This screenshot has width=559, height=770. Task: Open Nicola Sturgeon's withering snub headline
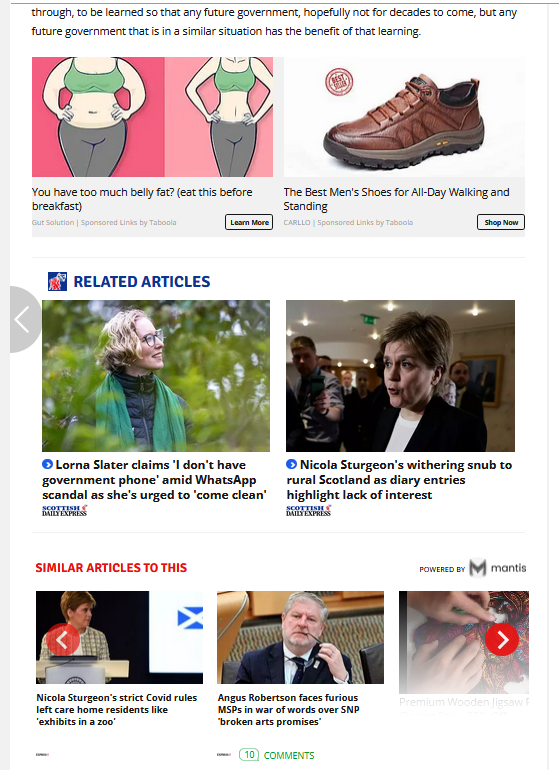point(399,480)
